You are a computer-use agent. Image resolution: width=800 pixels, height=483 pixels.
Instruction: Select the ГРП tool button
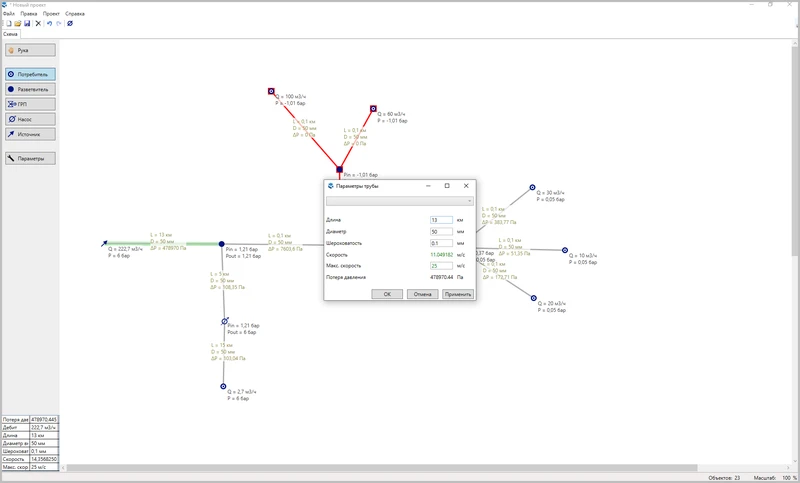[29, 104]
